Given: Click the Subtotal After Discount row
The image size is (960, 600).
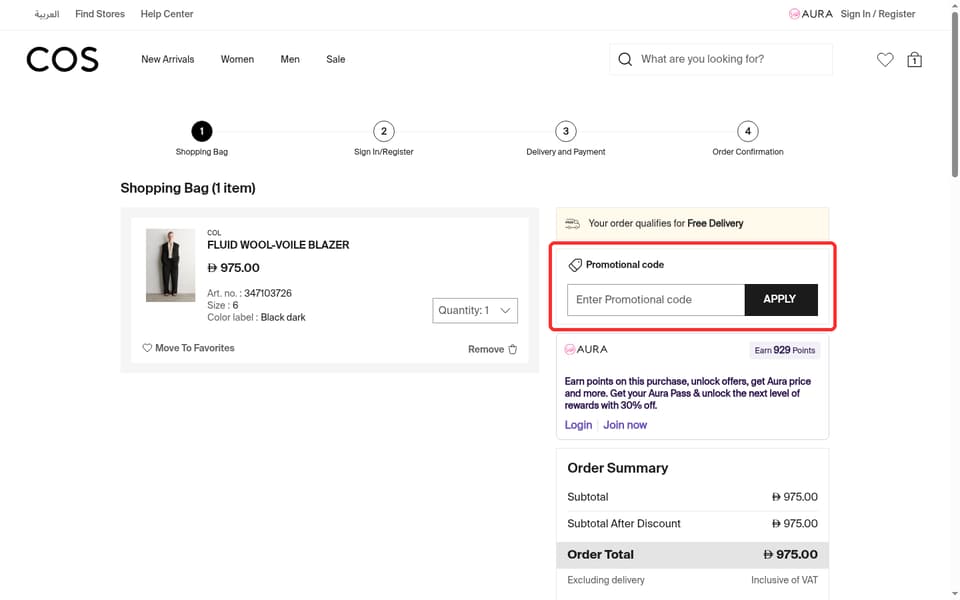Looking at the screenshot, I should coord(692,524).
